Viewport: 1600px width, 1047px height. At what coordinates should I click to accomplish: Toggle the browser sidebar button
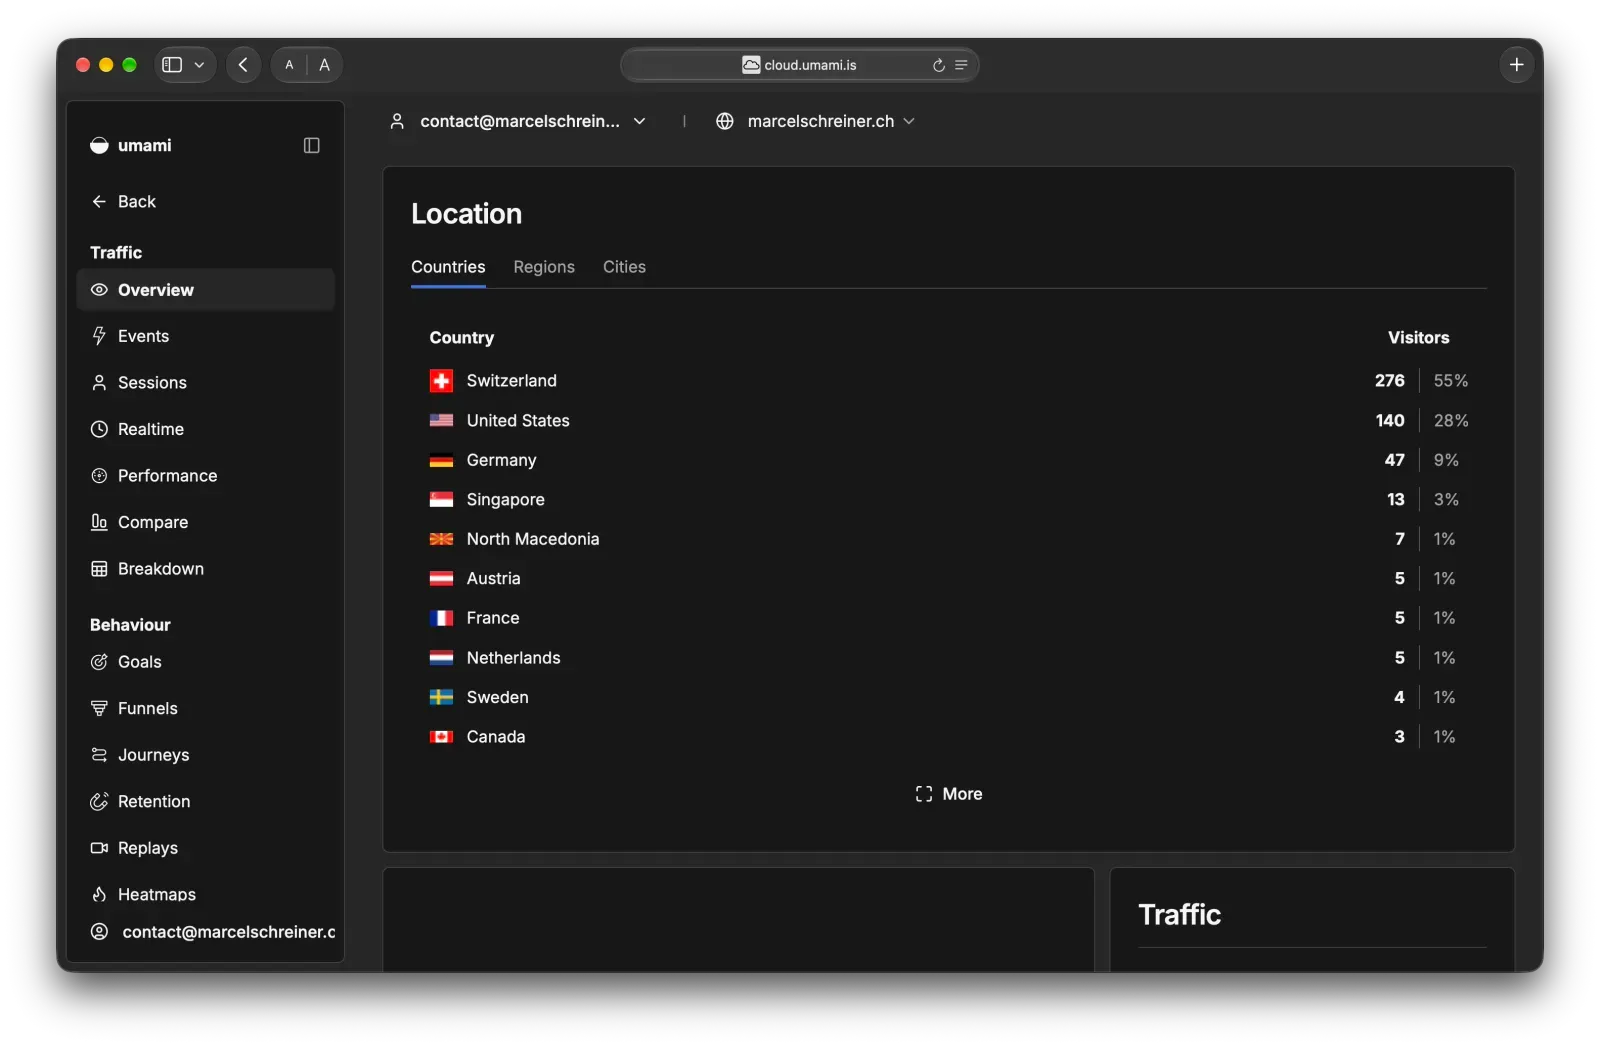point(172,65)
